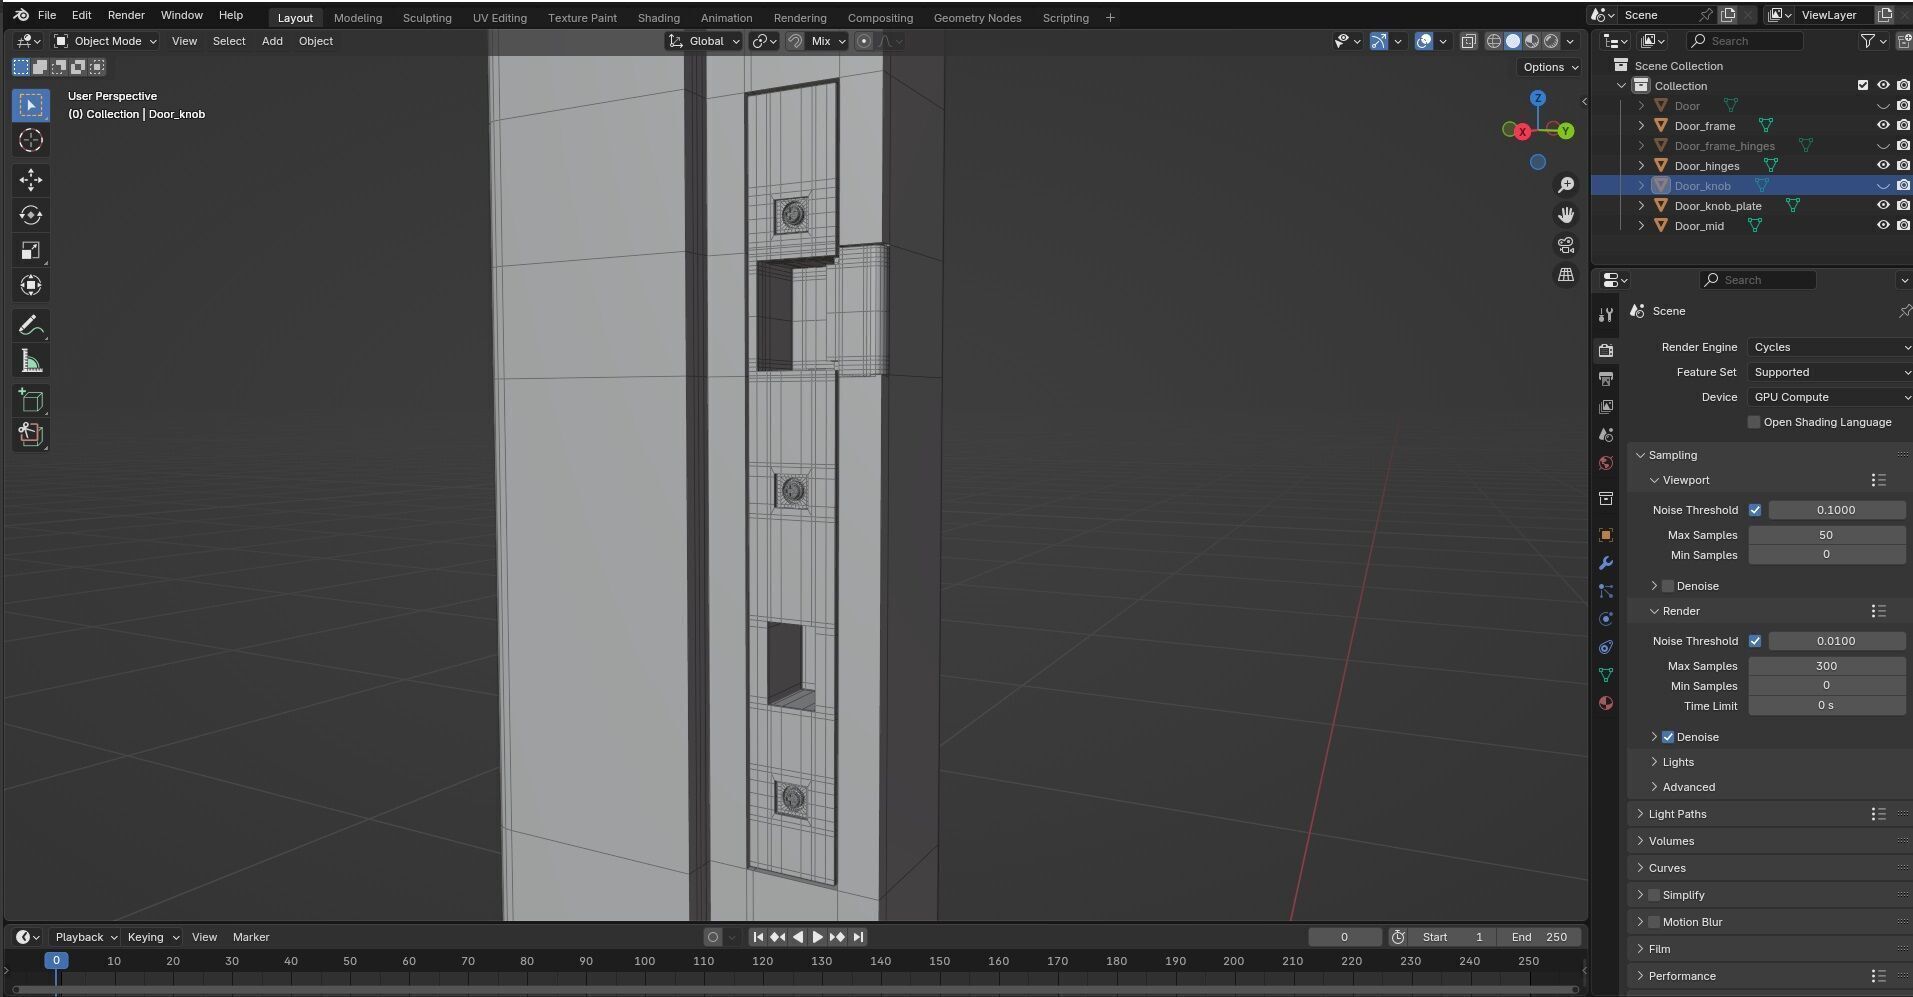Open the Object Data properties tab
Image resolution: width=1913 pixels, height=997 pixels.
[x=1606, y=675]
